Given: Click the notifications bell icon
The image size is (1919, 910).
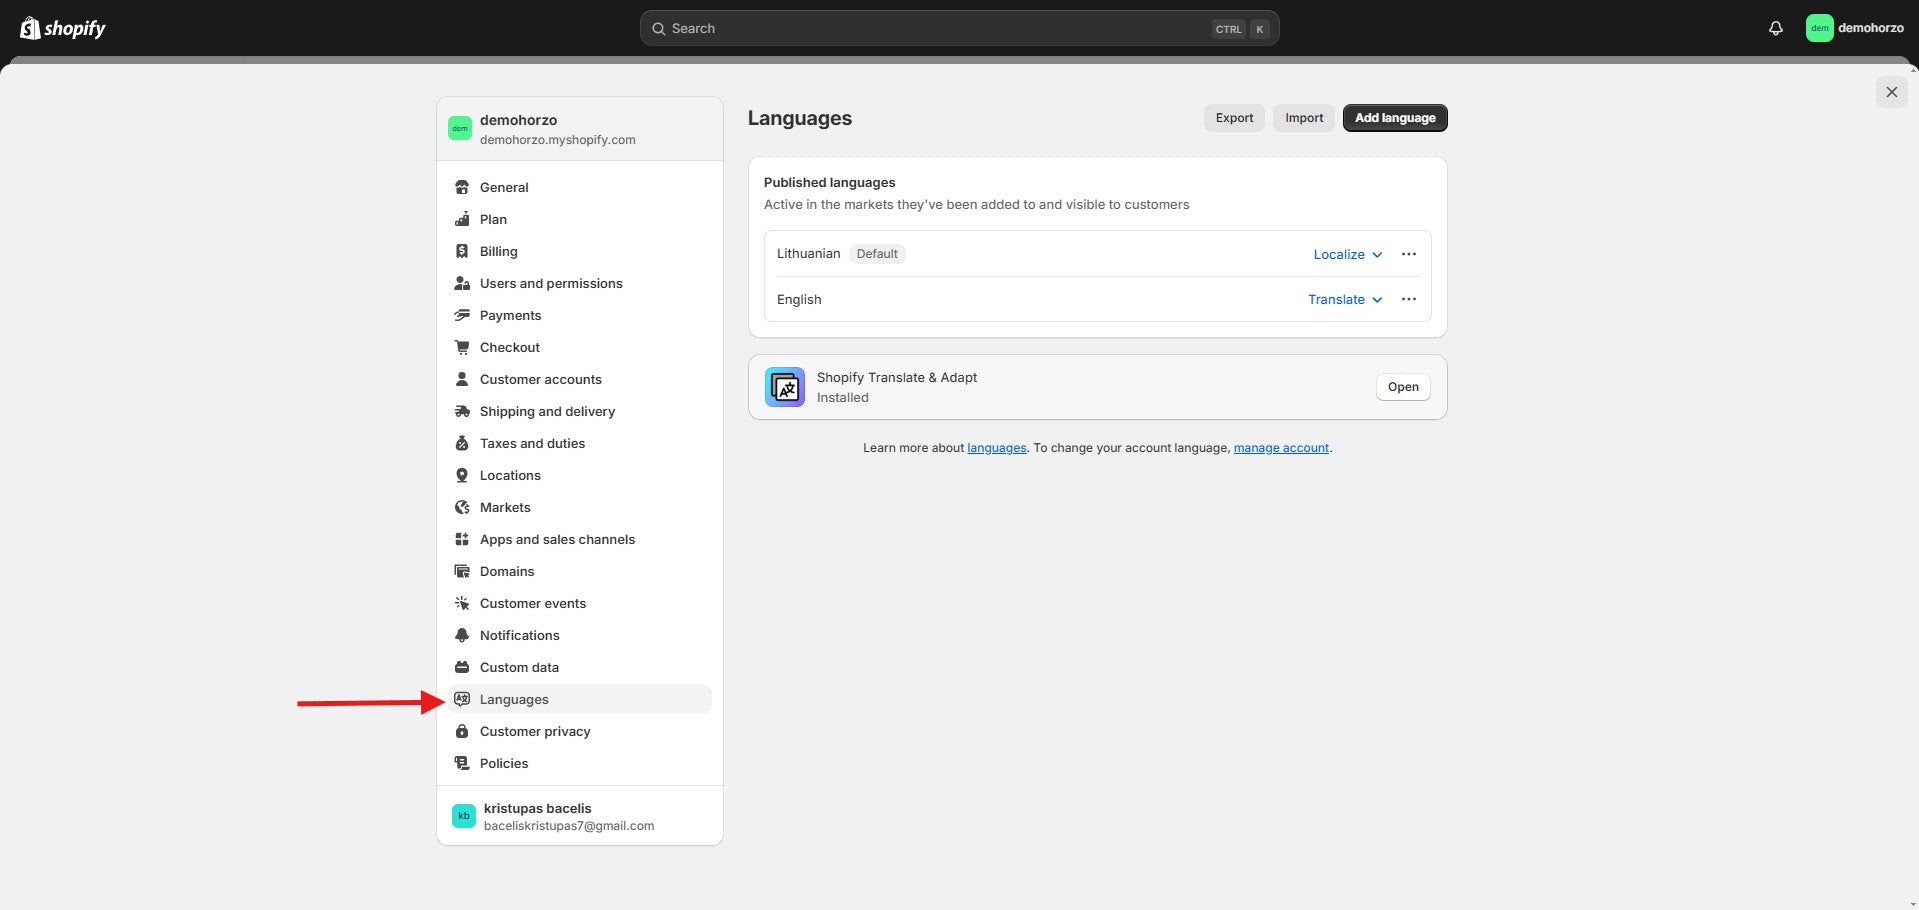Looking at the screenshot, I should tap(1775, 28).
